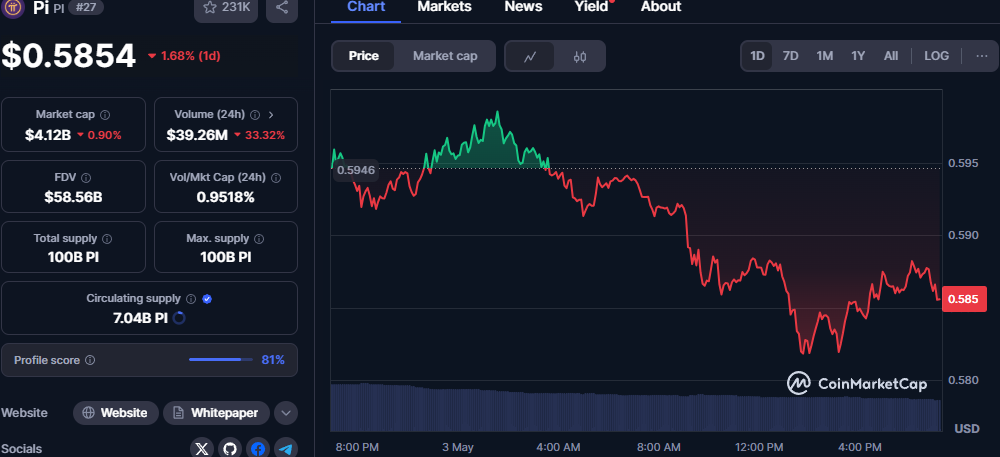Click the 3 May date axis label
1000x457 pixels.
[458, 447]
